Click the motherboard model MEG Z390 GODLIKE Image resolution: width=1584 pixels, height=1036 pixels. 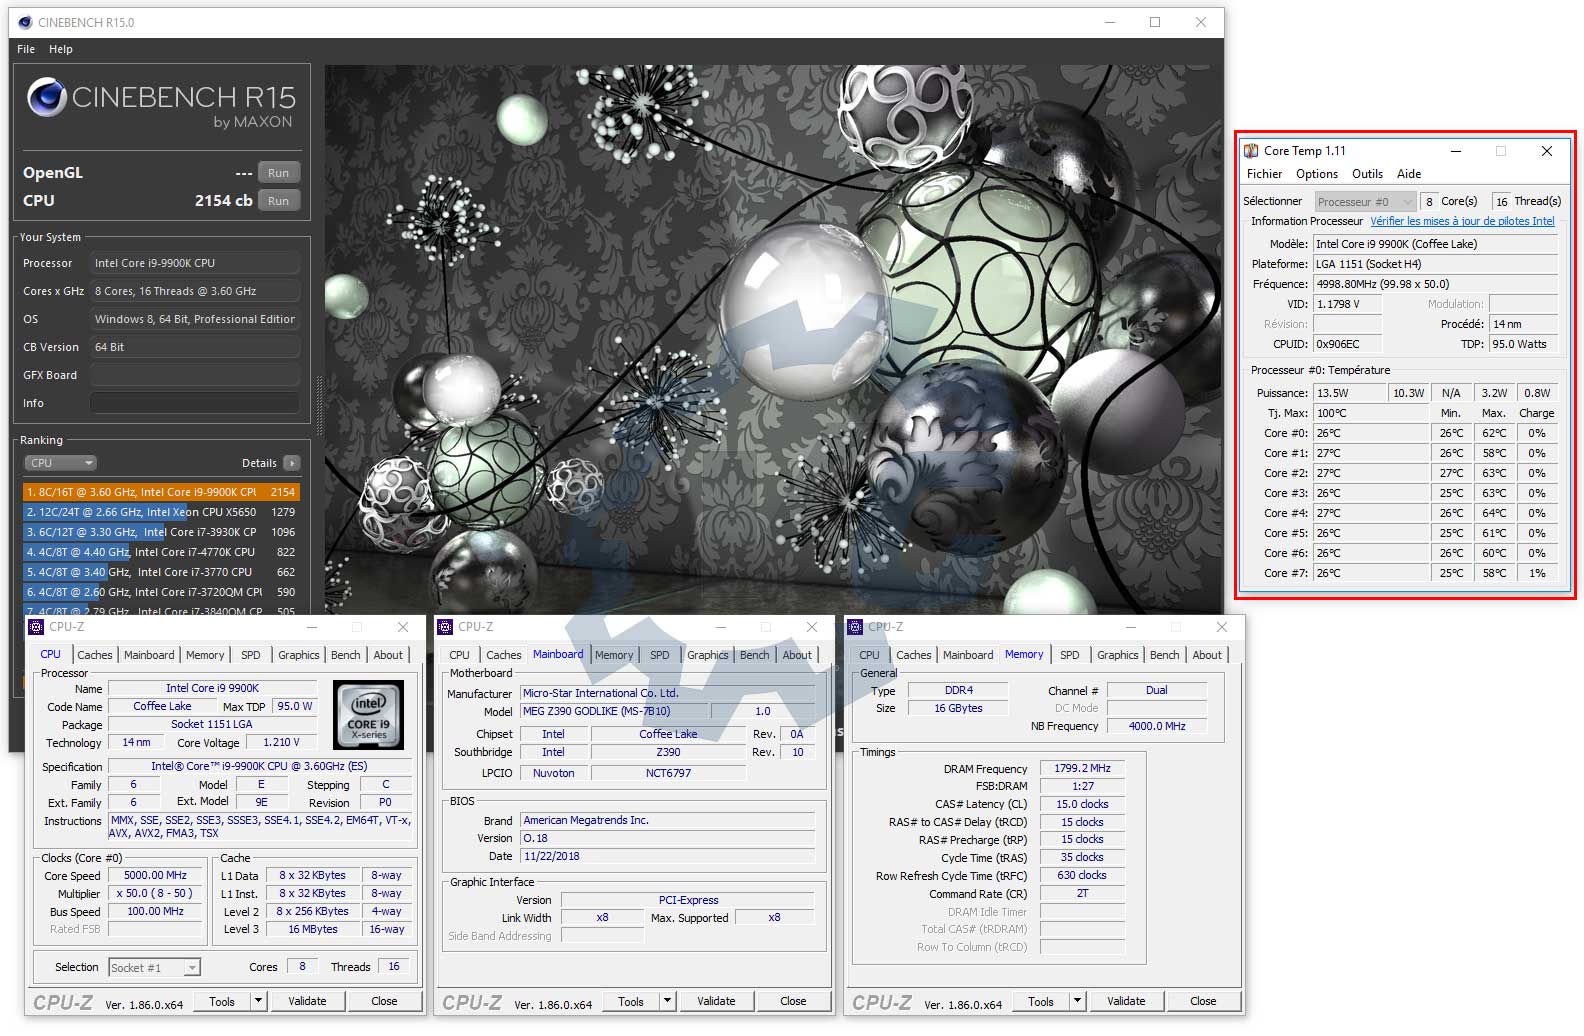pyautogui.click(x=615, y=711)
